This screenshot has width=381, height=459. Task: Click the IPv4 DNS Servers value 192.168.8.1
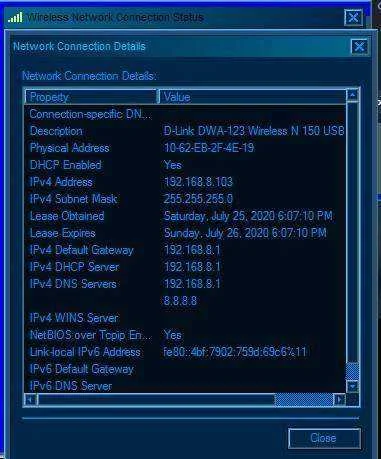pyautogui.click(x=192, y=284)
